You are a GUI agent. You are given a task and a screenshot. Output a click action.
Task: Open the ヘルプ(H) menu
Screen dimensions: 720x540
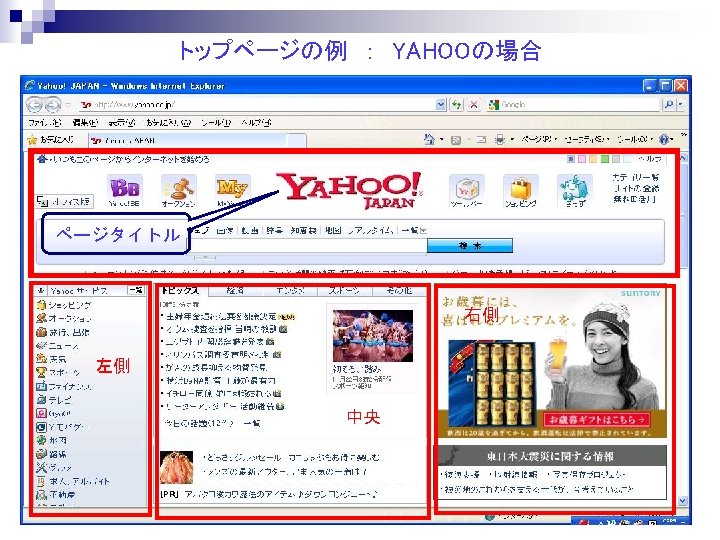(256, 123)
